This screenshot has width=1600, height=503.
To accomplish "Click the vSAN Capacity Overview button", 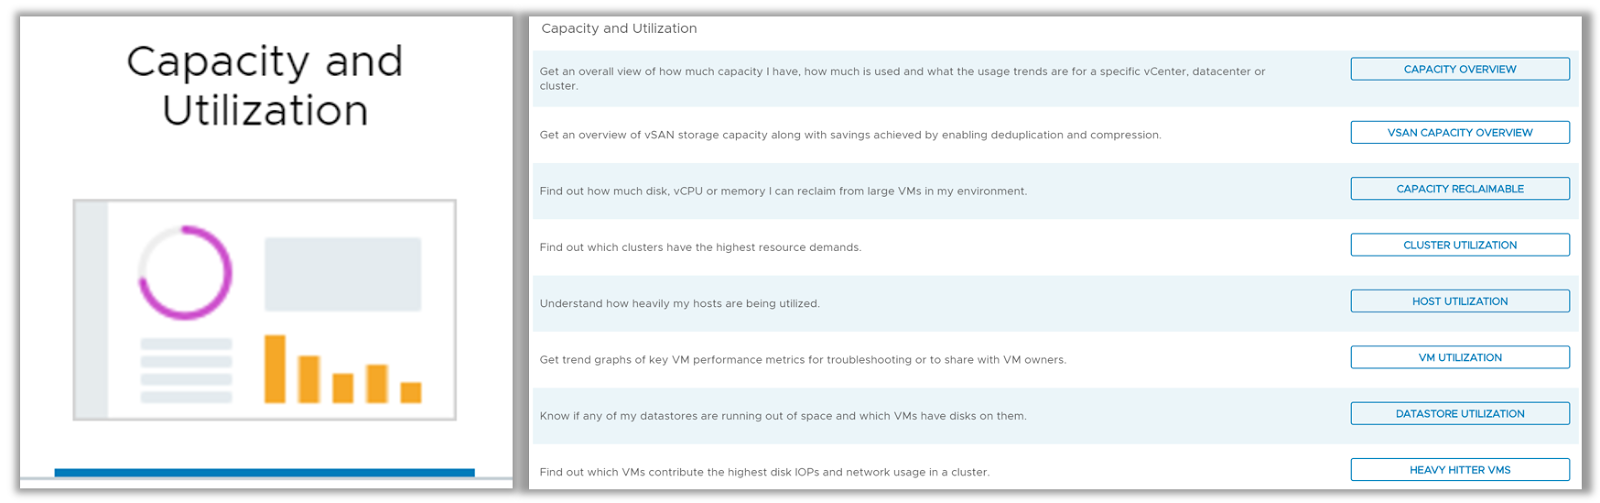I will (1459, 132).
